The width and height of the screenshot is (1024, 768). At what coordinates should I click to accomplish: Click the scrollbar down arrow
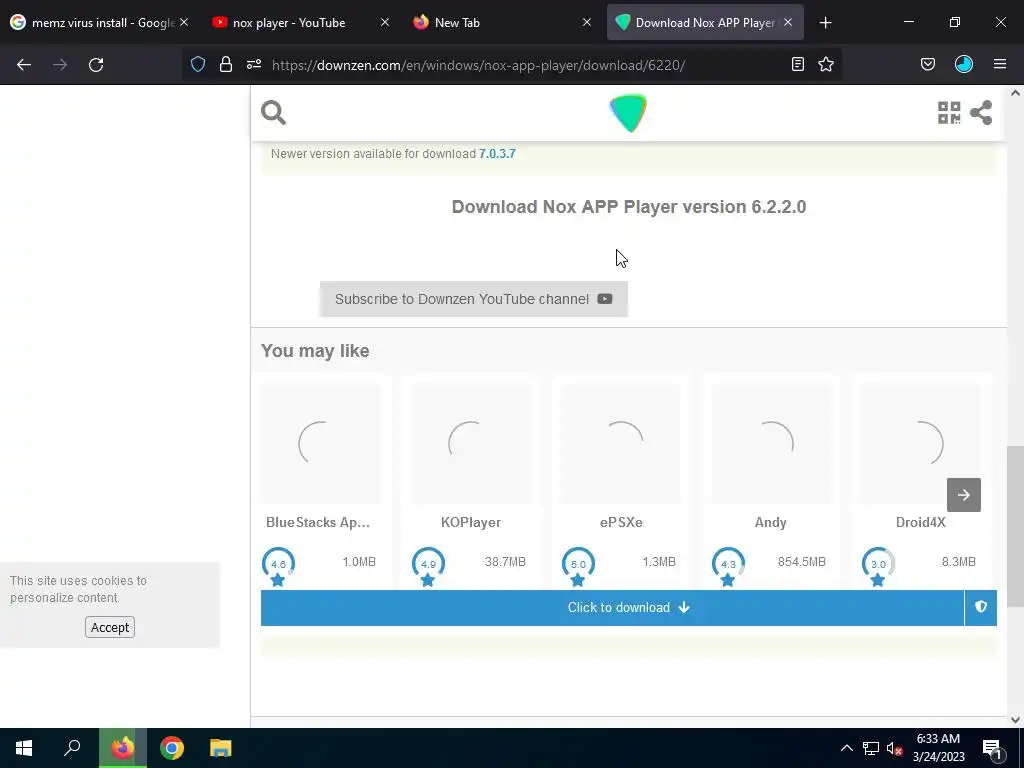pyautogui.click(x=1015, y=720)
